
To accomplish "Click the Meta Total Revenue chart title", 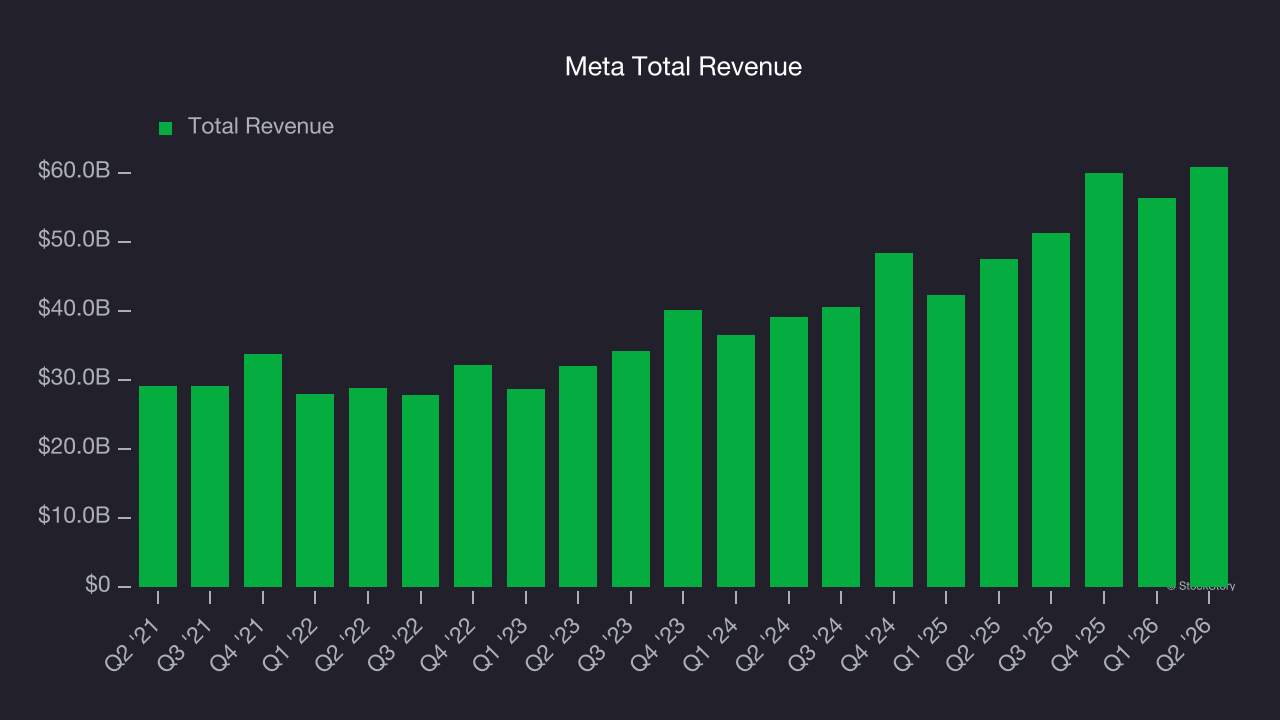I will (683, 67).
